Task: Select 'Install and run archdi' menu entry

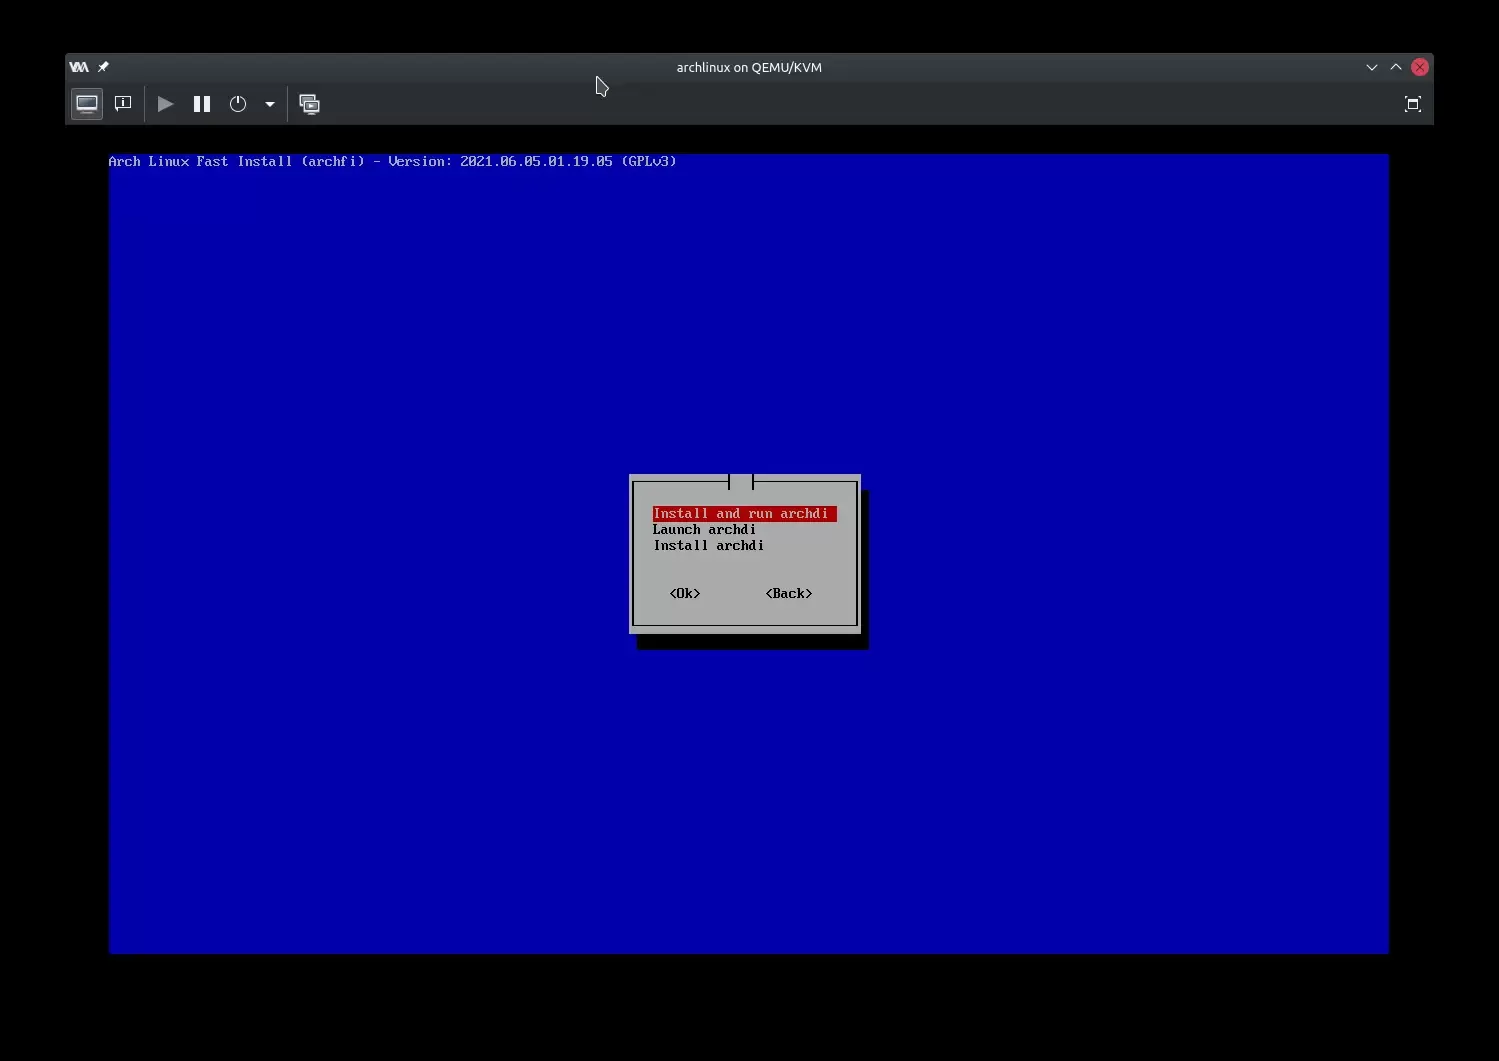Action: click(x=743, y=514)
